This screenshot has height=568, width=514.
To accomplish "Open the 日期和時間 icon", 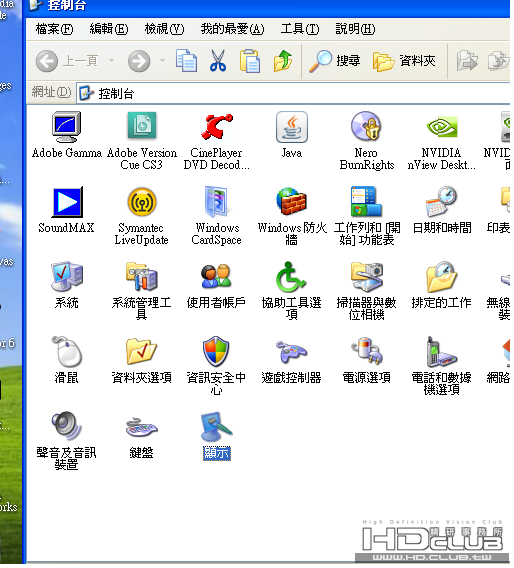I will [442, 201].
